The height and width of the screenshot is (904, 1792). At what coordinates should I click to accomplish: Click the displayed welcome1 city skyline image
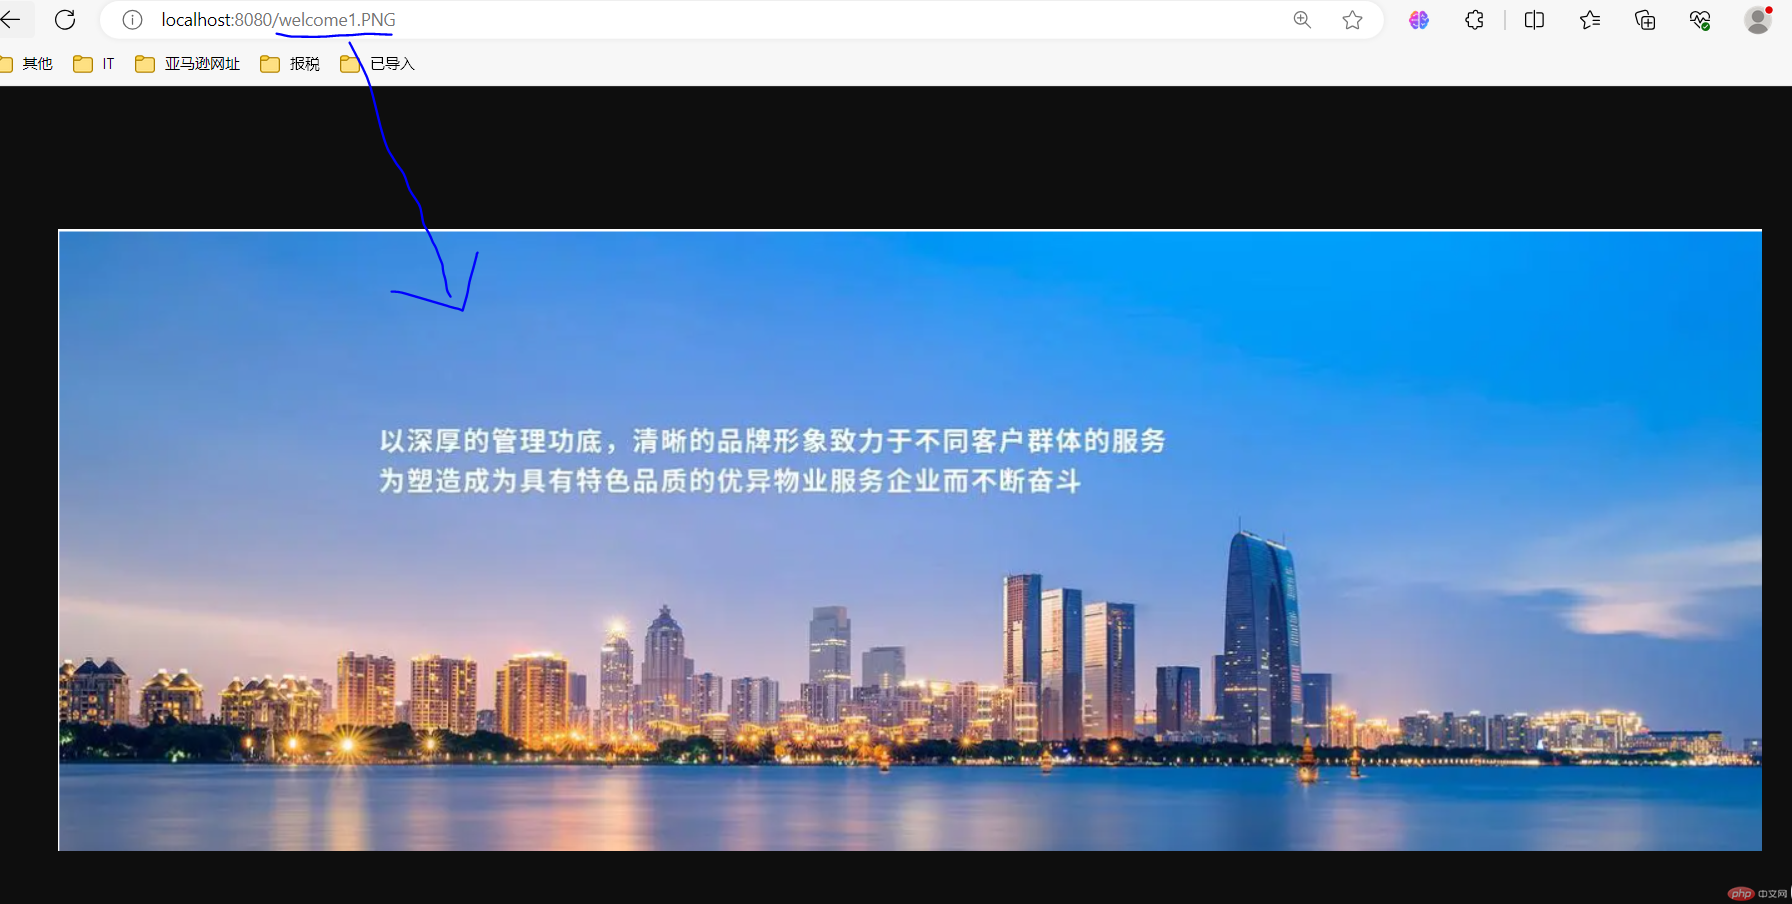point(910,541)
